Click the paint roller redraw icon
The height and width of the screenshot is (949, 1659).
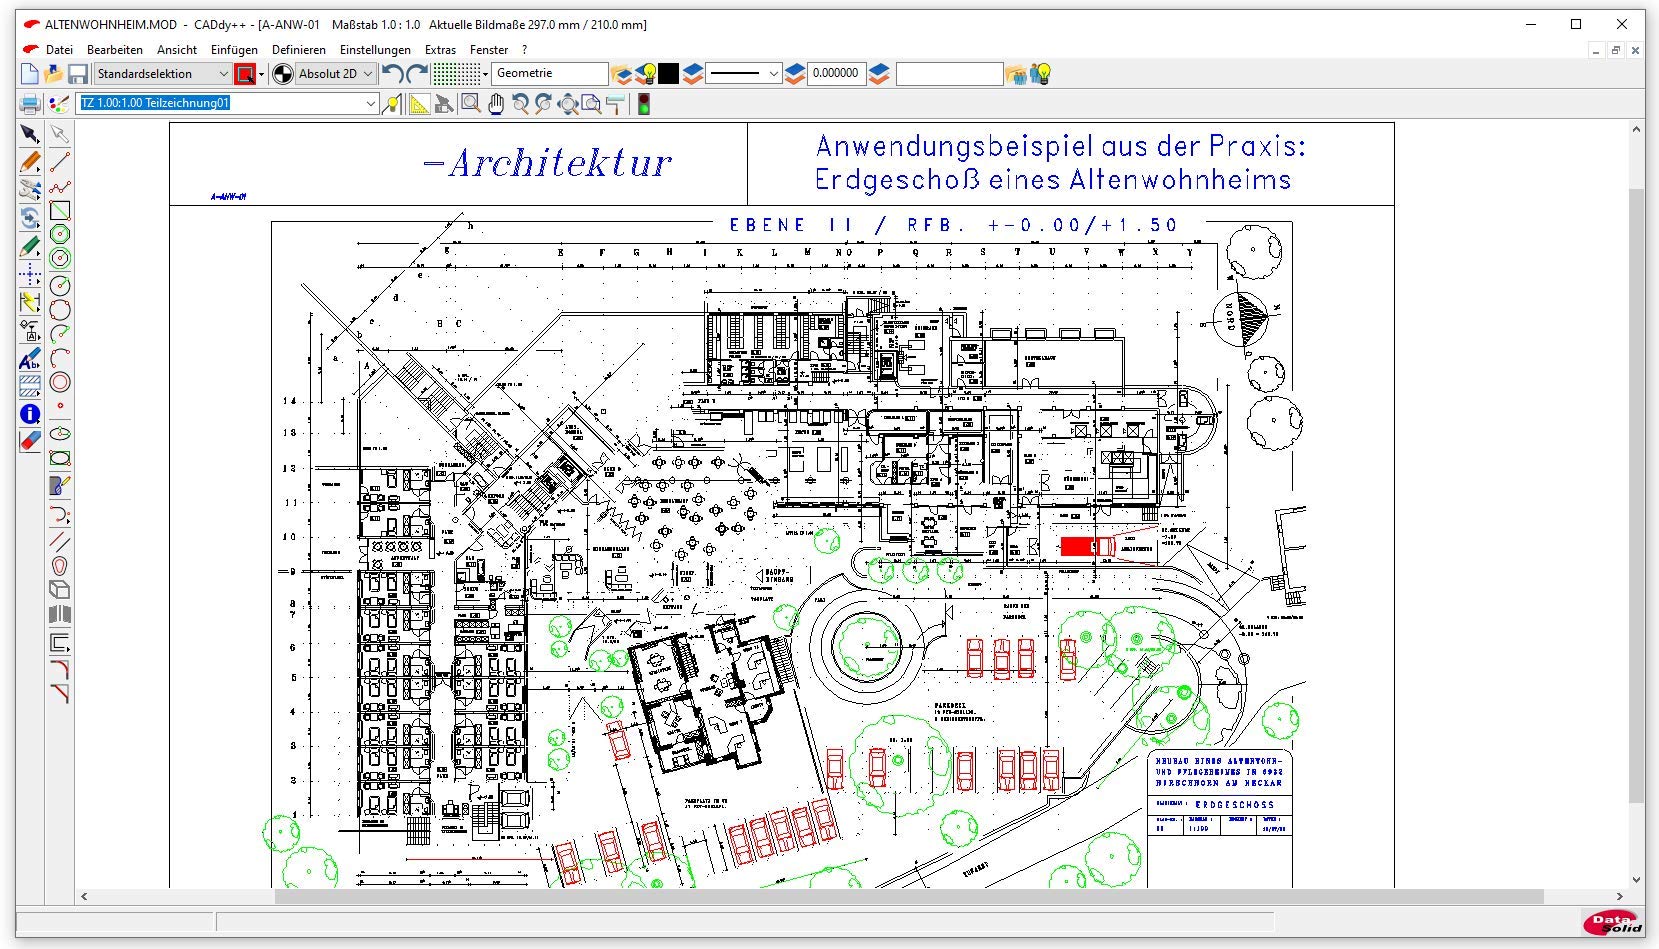coord(616,103)
